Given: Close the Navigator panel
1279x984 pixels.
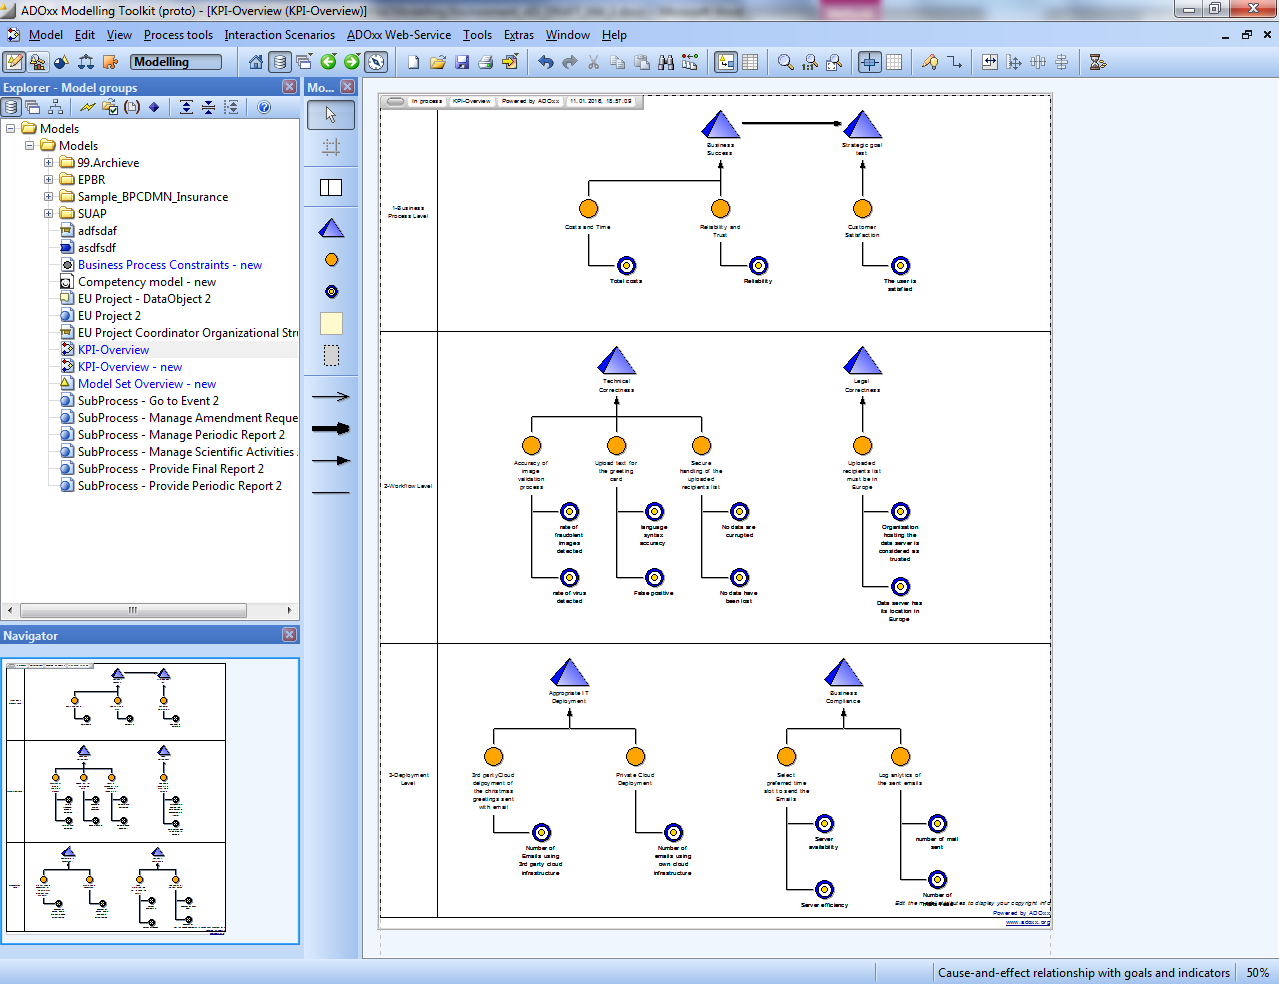Looking at the screenshot, I should pyautogui.click(x=289, y=635).
